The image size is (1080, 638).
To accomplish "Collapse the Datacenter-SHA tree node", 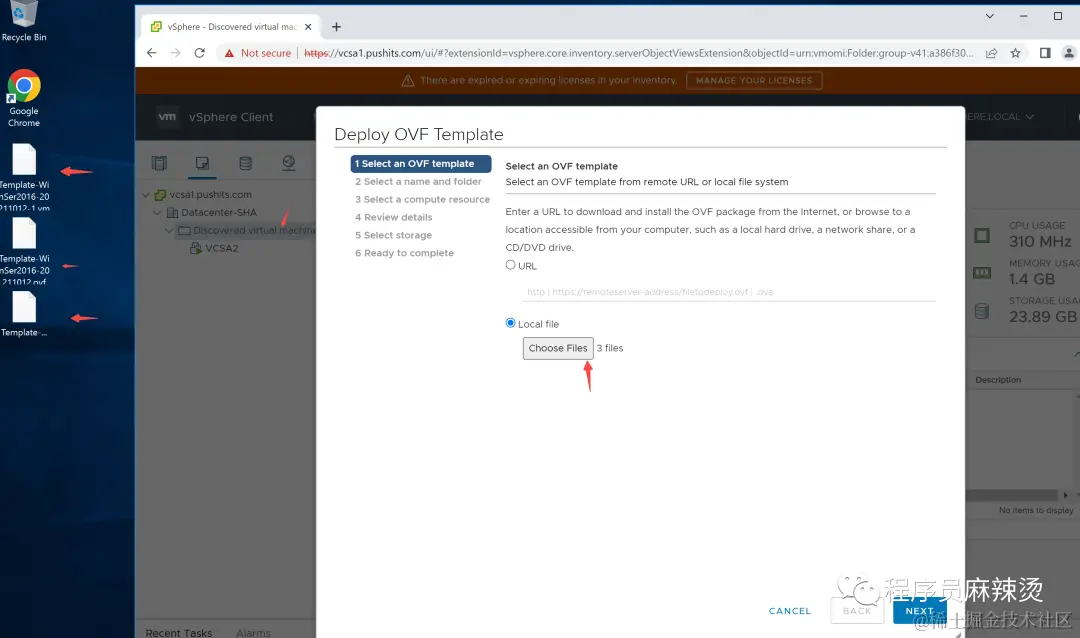I will [x=158, y=213].
